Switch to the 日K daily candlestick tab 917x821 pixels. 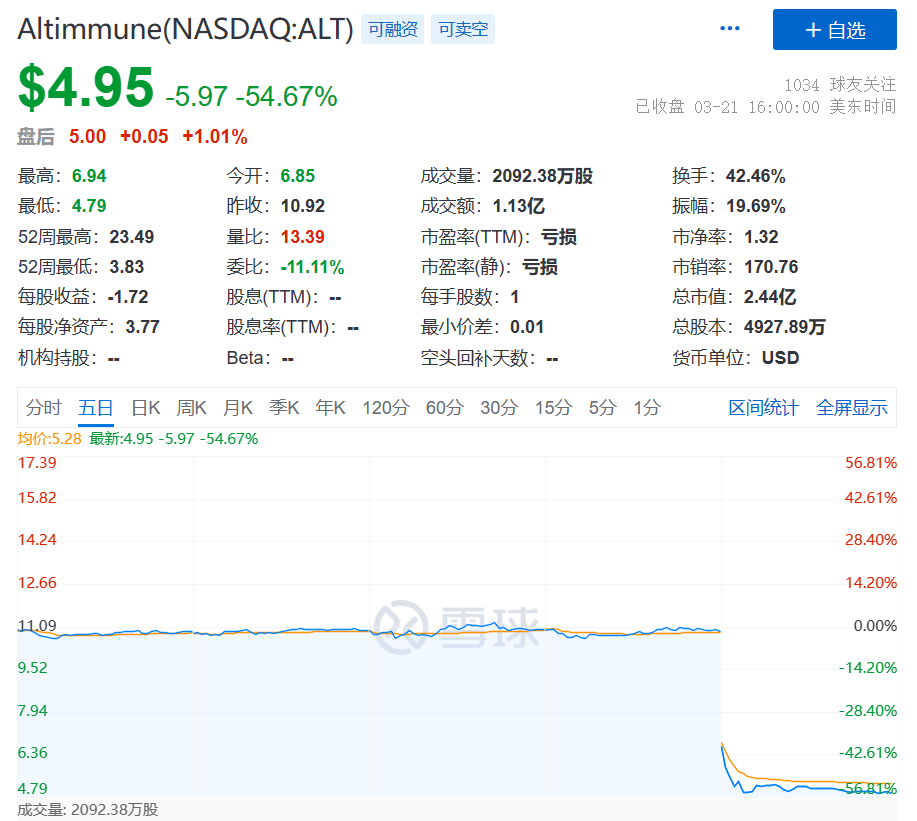click(x=146, y=407)
